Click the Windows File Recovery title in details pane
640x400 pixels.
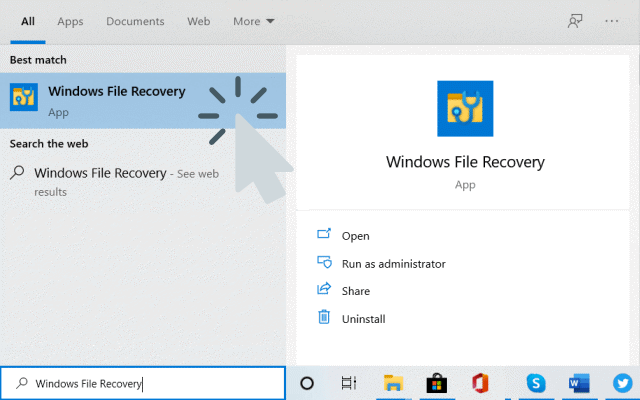coord(465,162)
